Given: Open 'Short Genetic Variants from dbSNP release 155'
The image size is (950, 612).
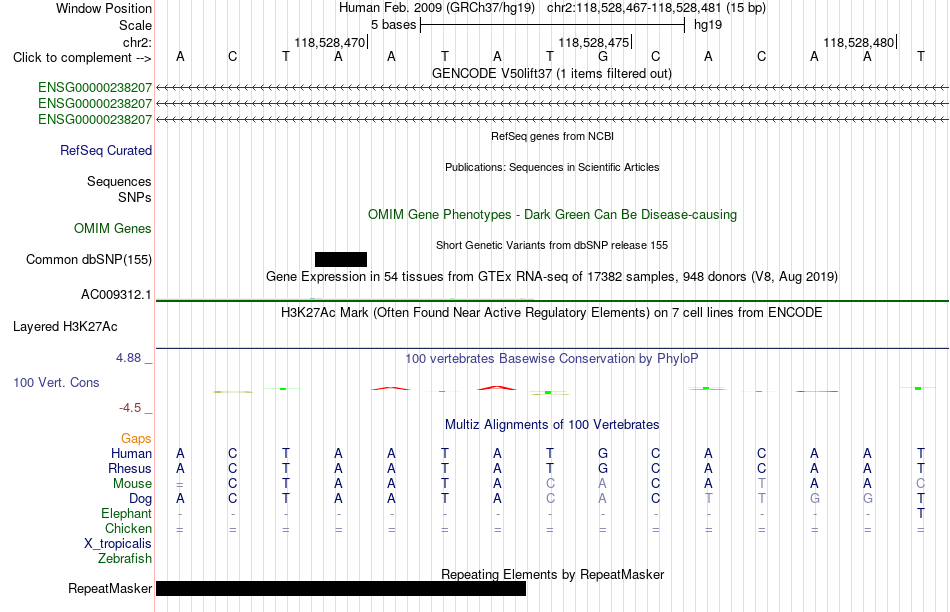Looking at the screenshot, I should [552, 245].
